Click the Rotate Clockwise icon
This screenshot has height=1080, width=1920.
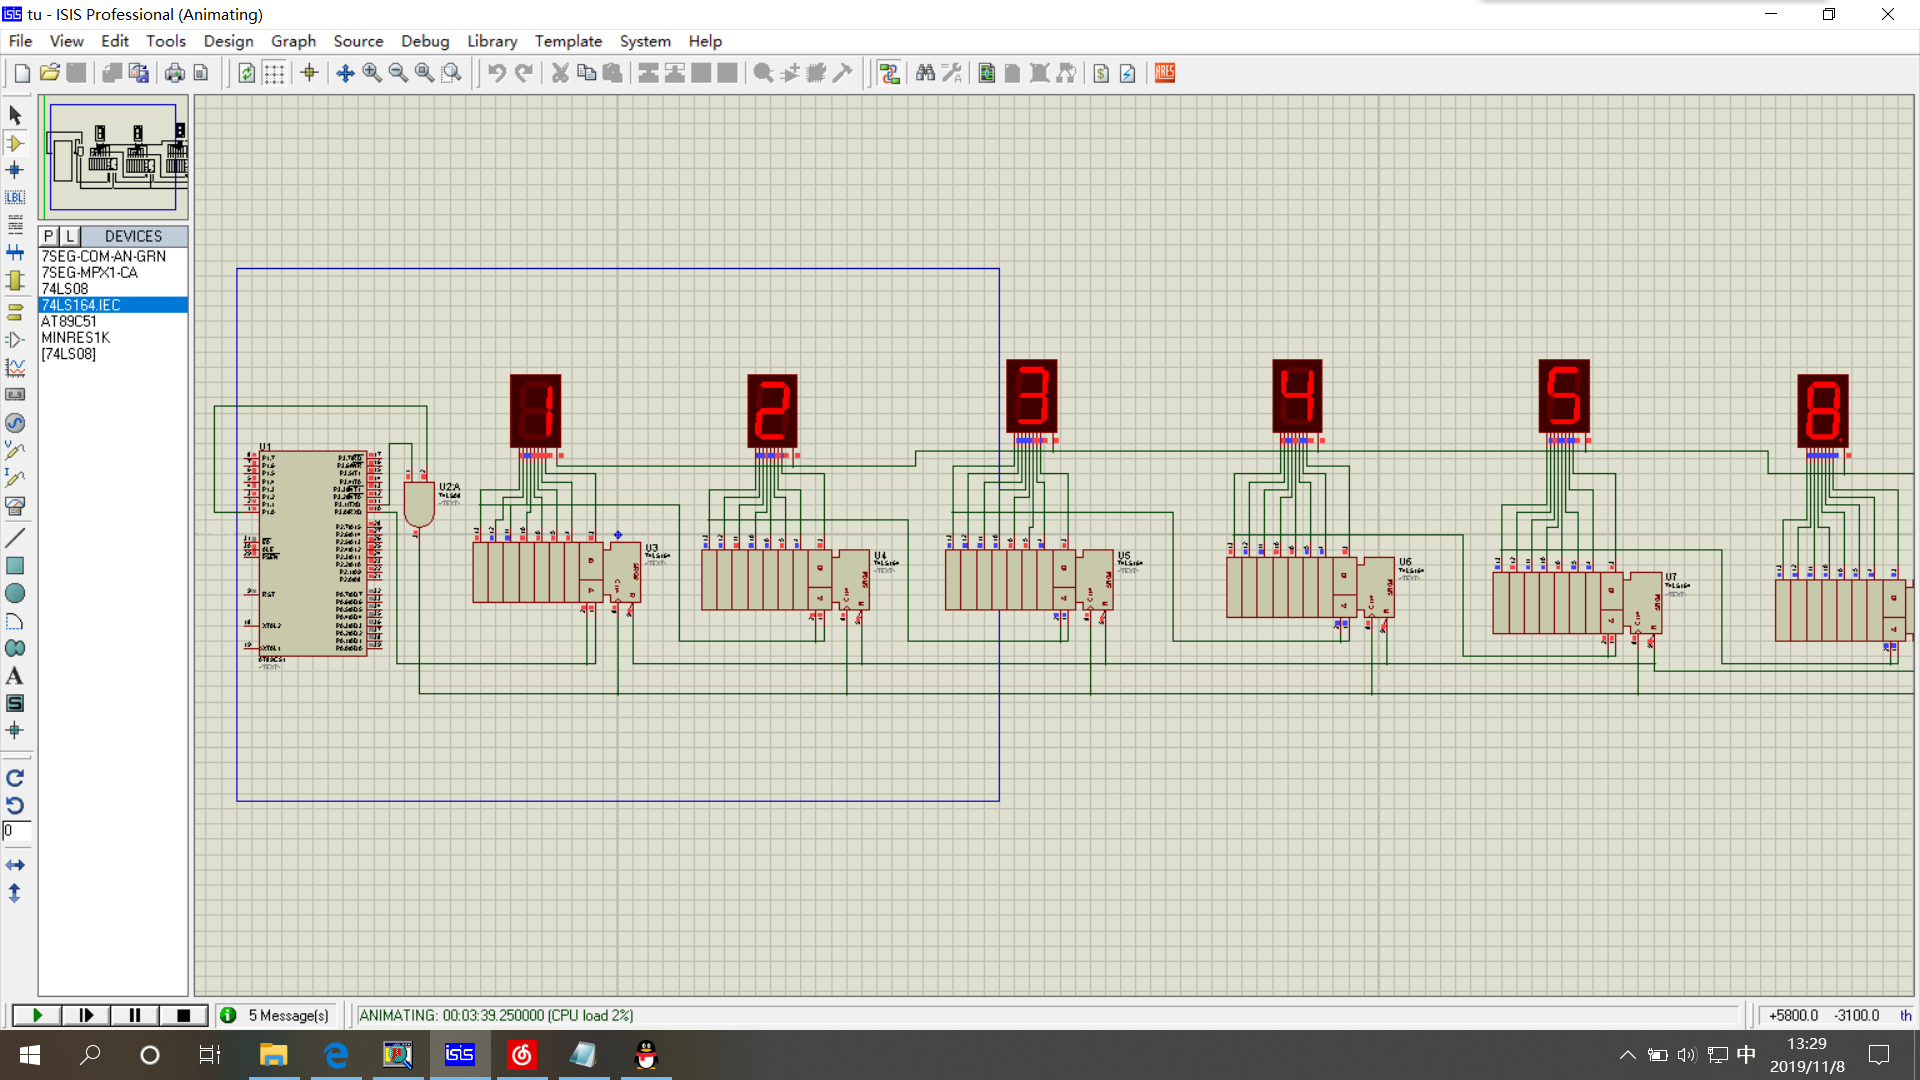pyautogui.click(x=15, y=778)
